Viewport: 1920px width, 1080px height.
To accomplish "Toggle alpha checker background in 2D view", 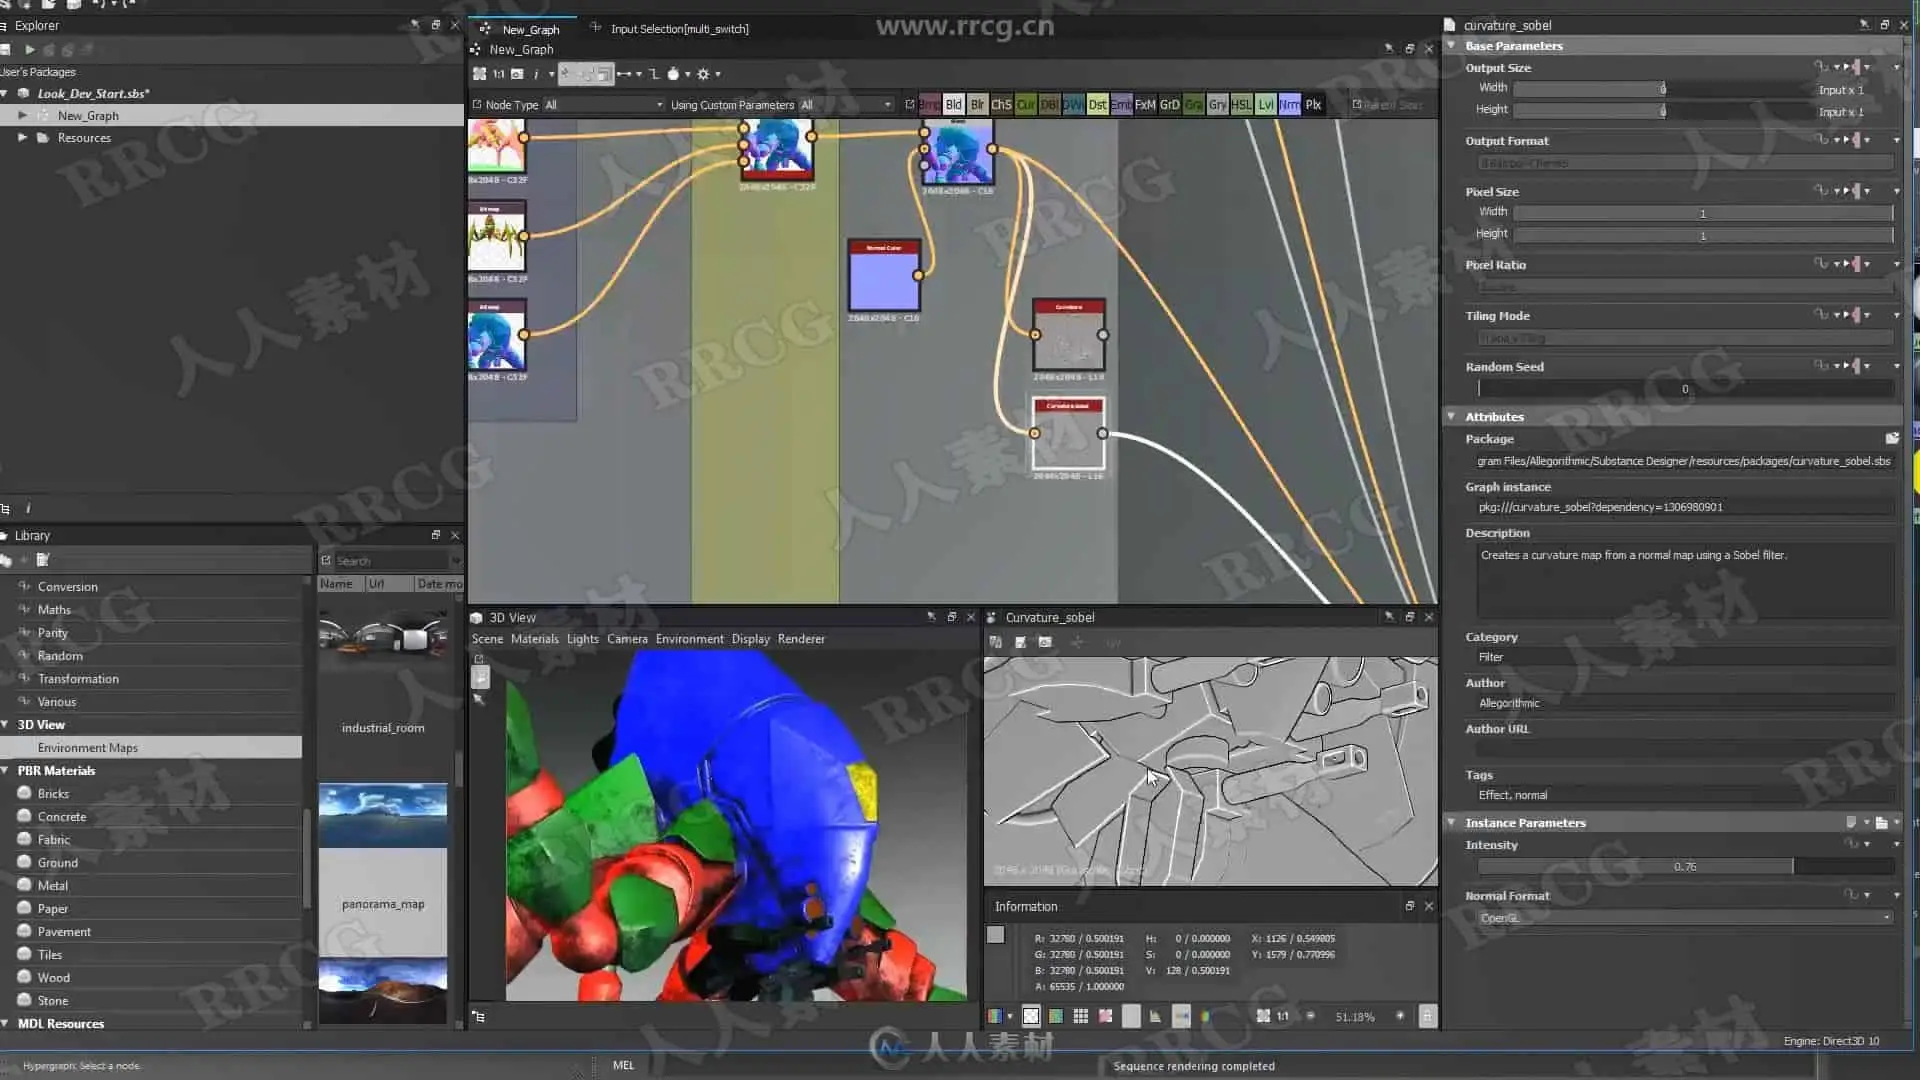I will (x=1030, y=1016).
